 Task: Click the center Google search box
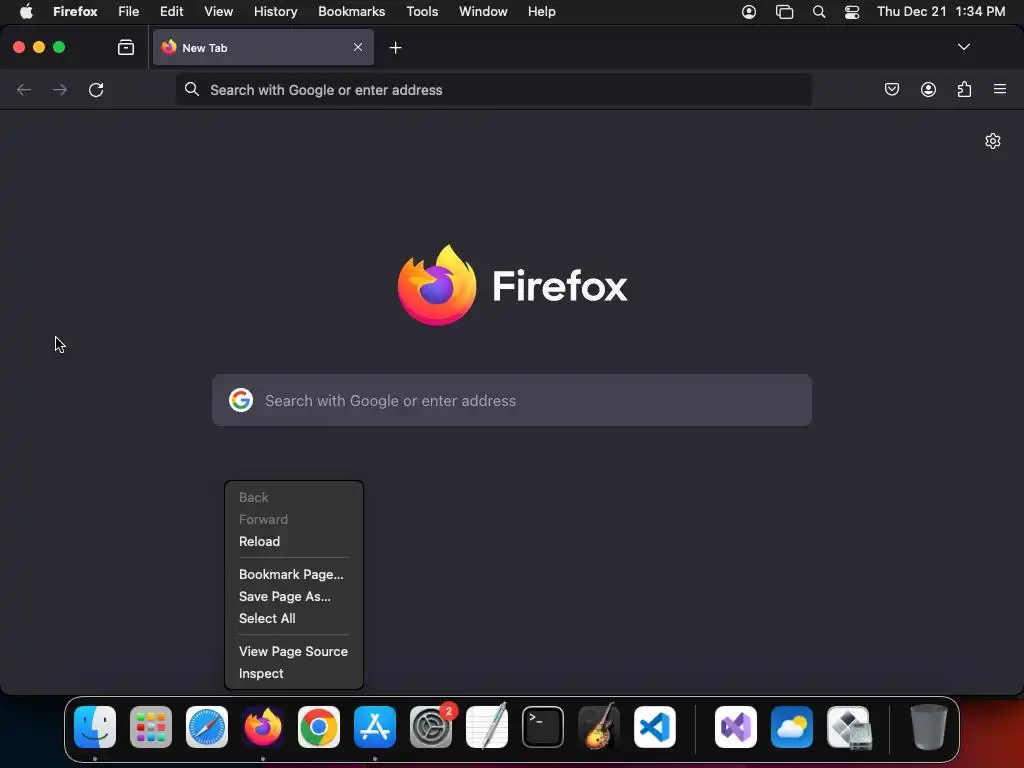pos(512,400)
